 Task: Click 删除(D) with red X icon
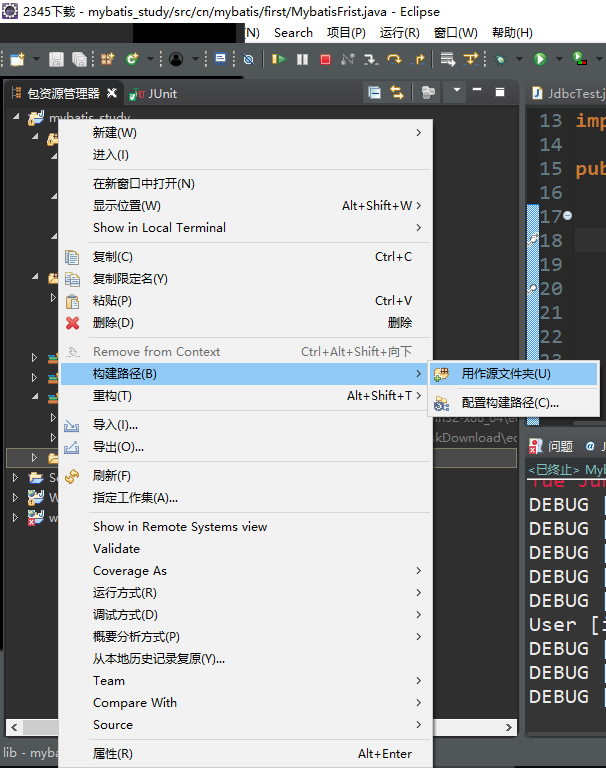[246, 323]
